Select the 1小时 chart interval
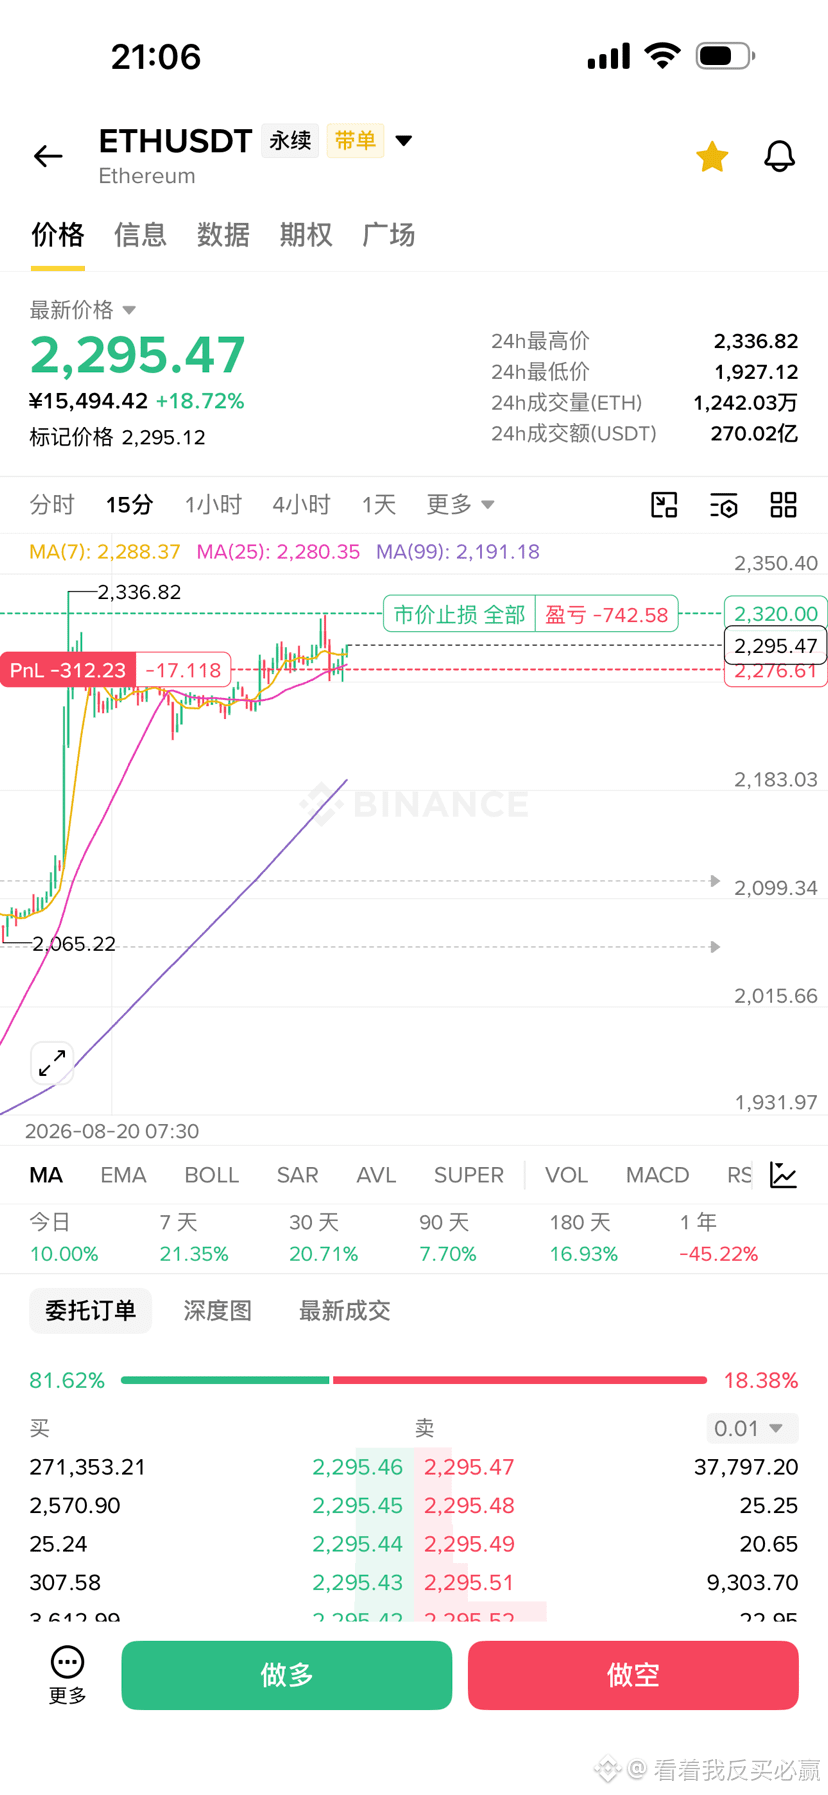This screenshot has width=828, height=1795. click(x=213, y=505)
